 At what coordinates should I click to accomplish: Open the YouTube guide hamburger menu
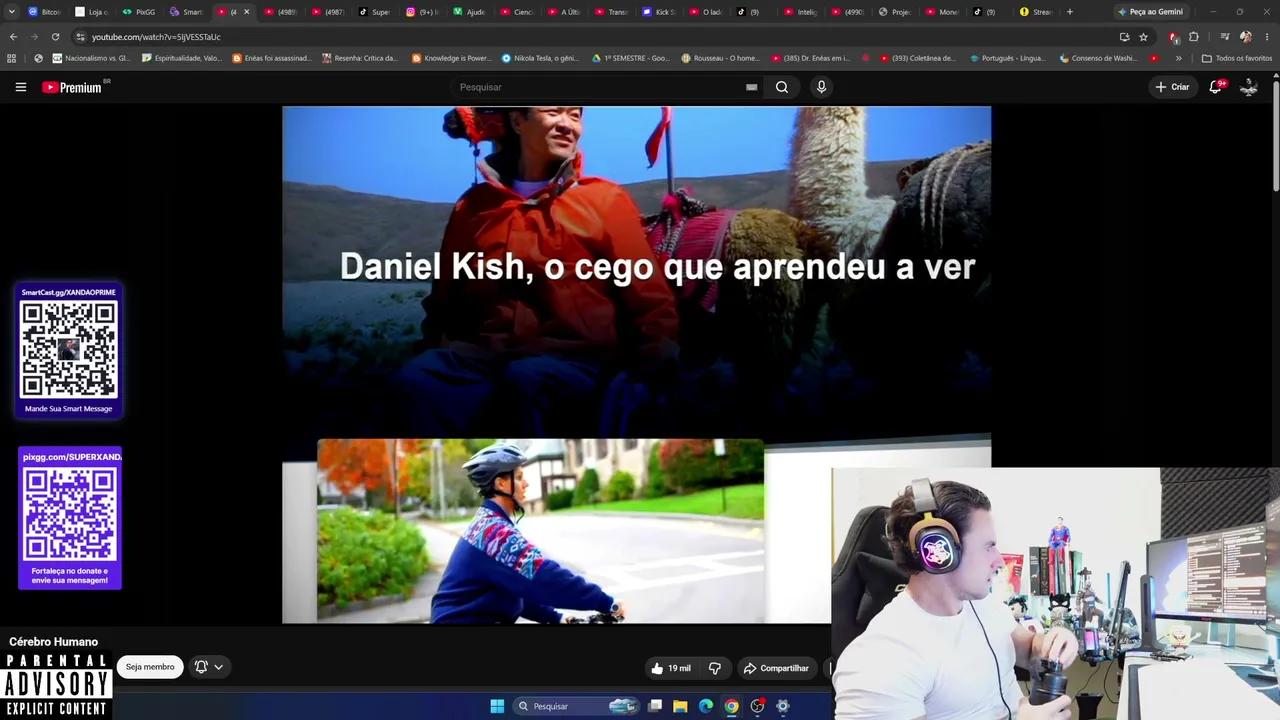coord(20,87)
